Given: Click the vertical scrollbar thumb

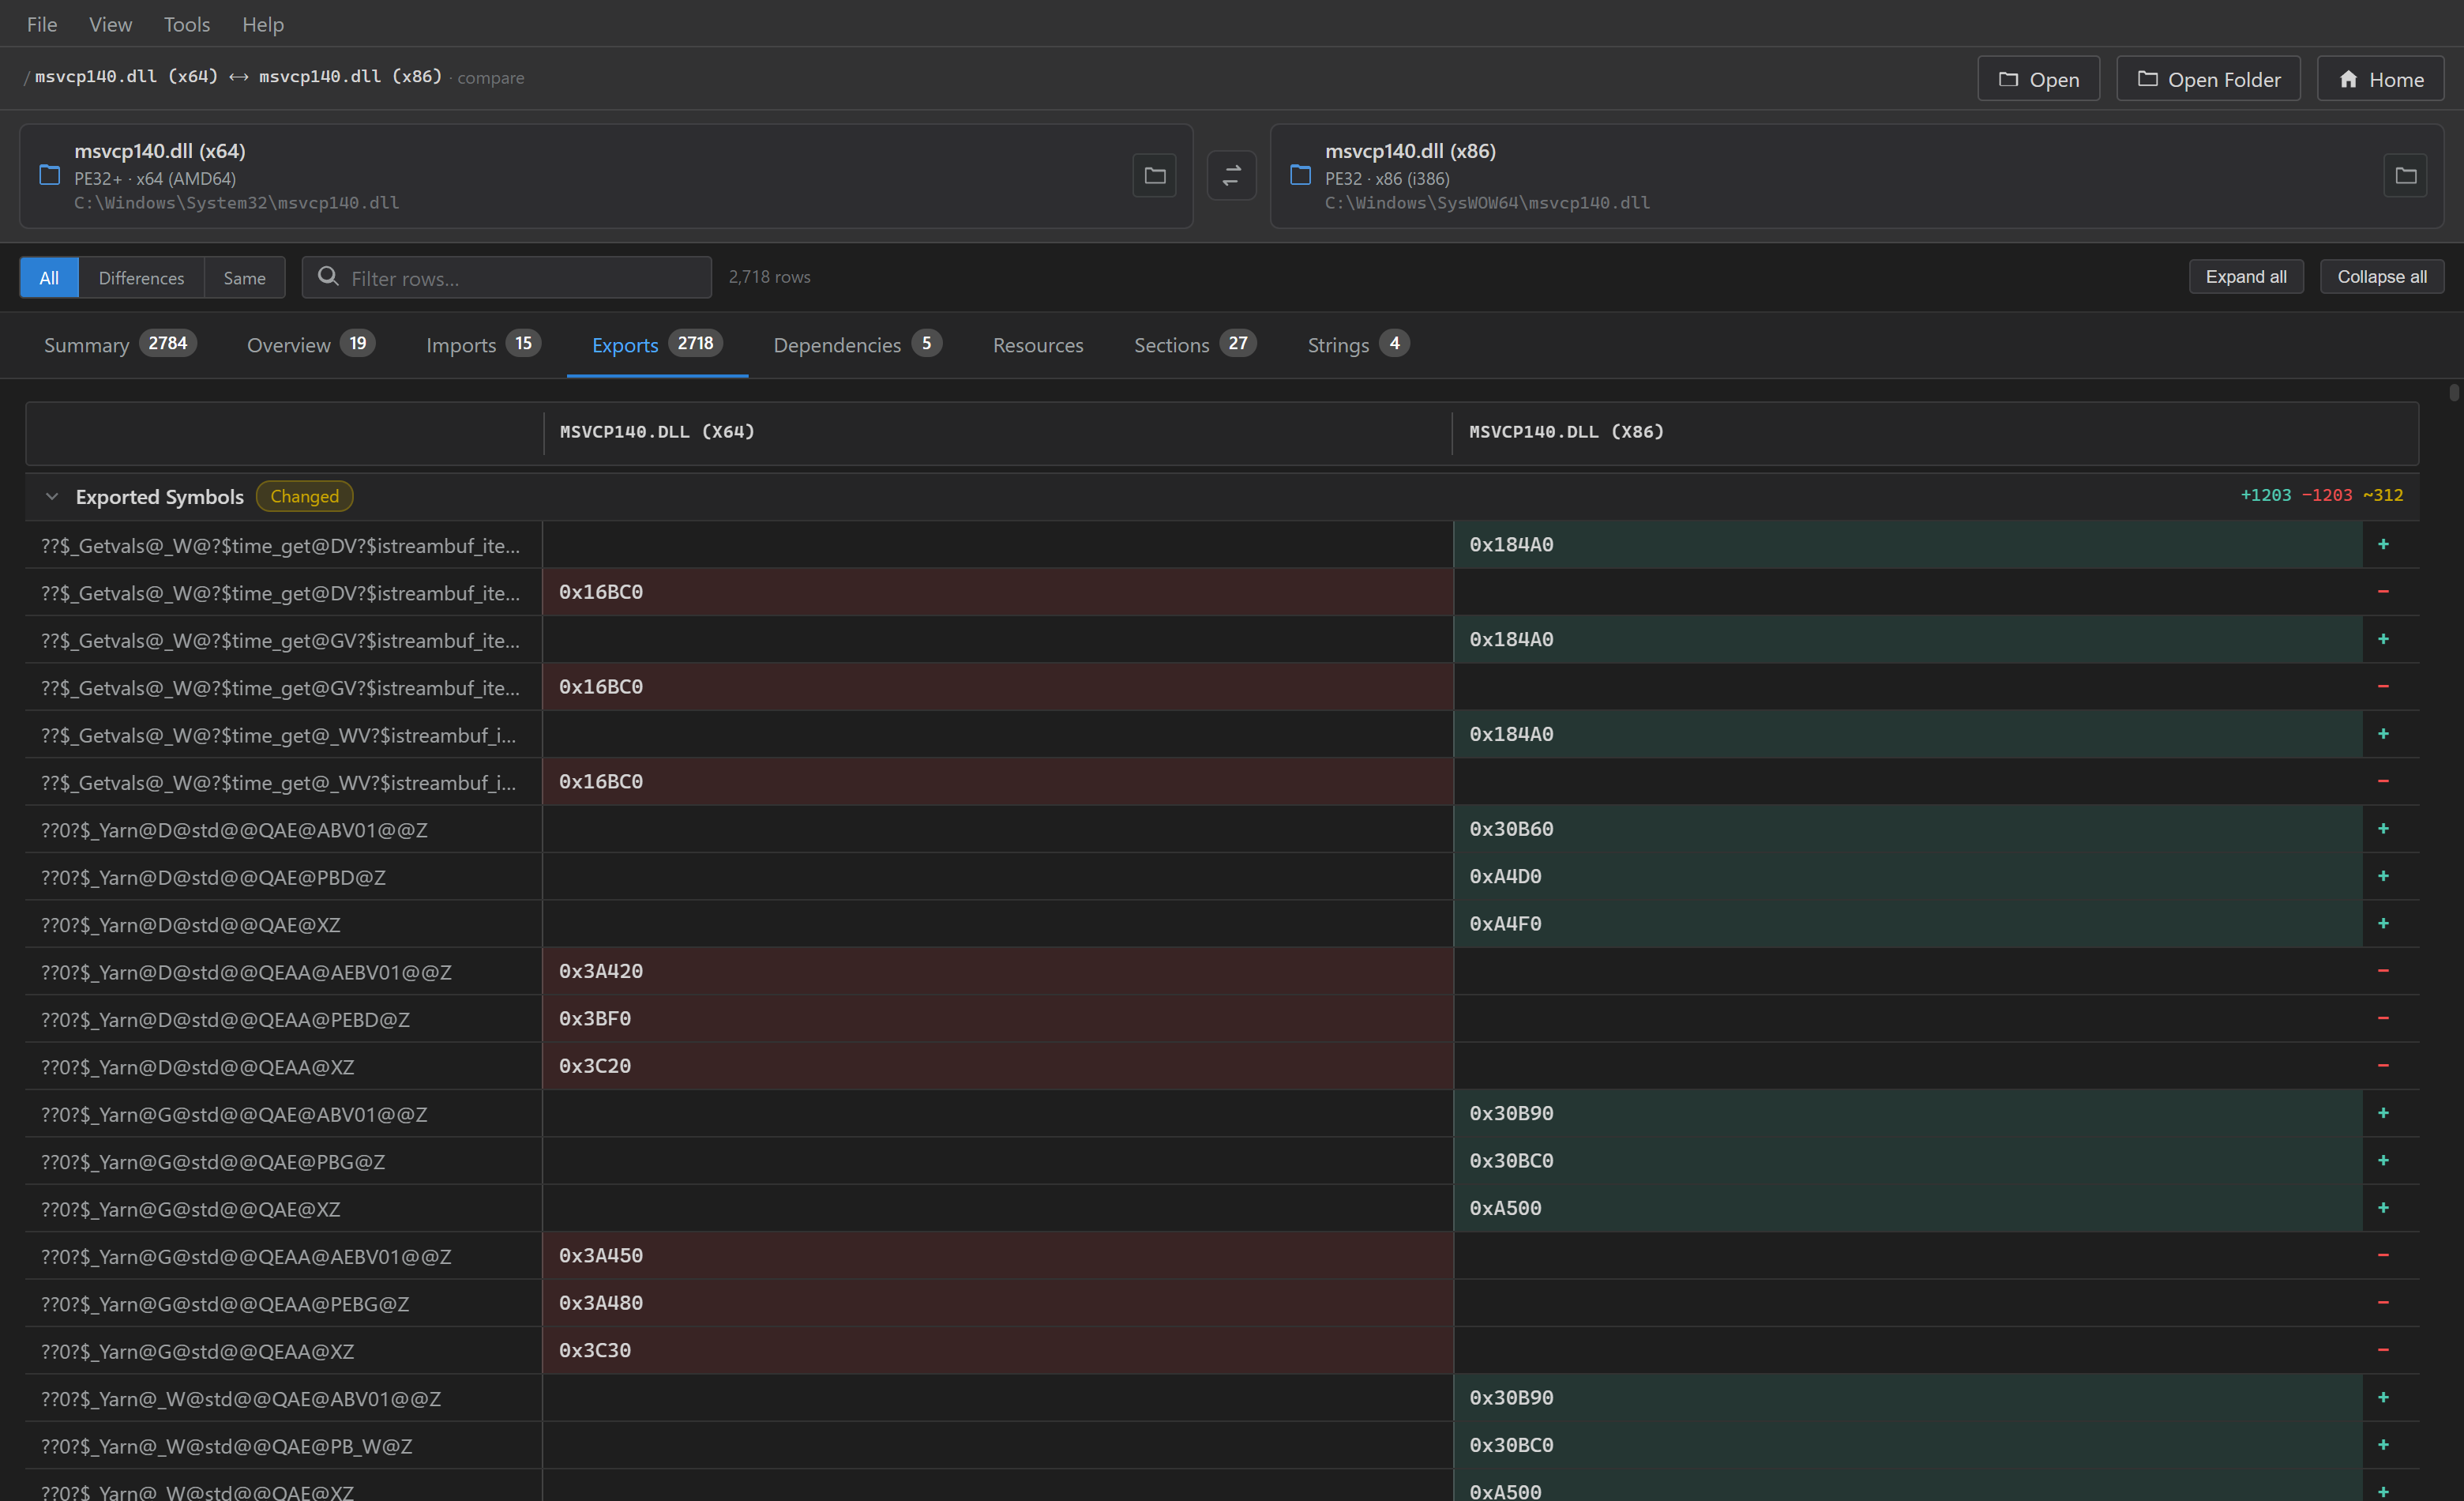Looking at the screenshot, I should tap(2454, 392).
